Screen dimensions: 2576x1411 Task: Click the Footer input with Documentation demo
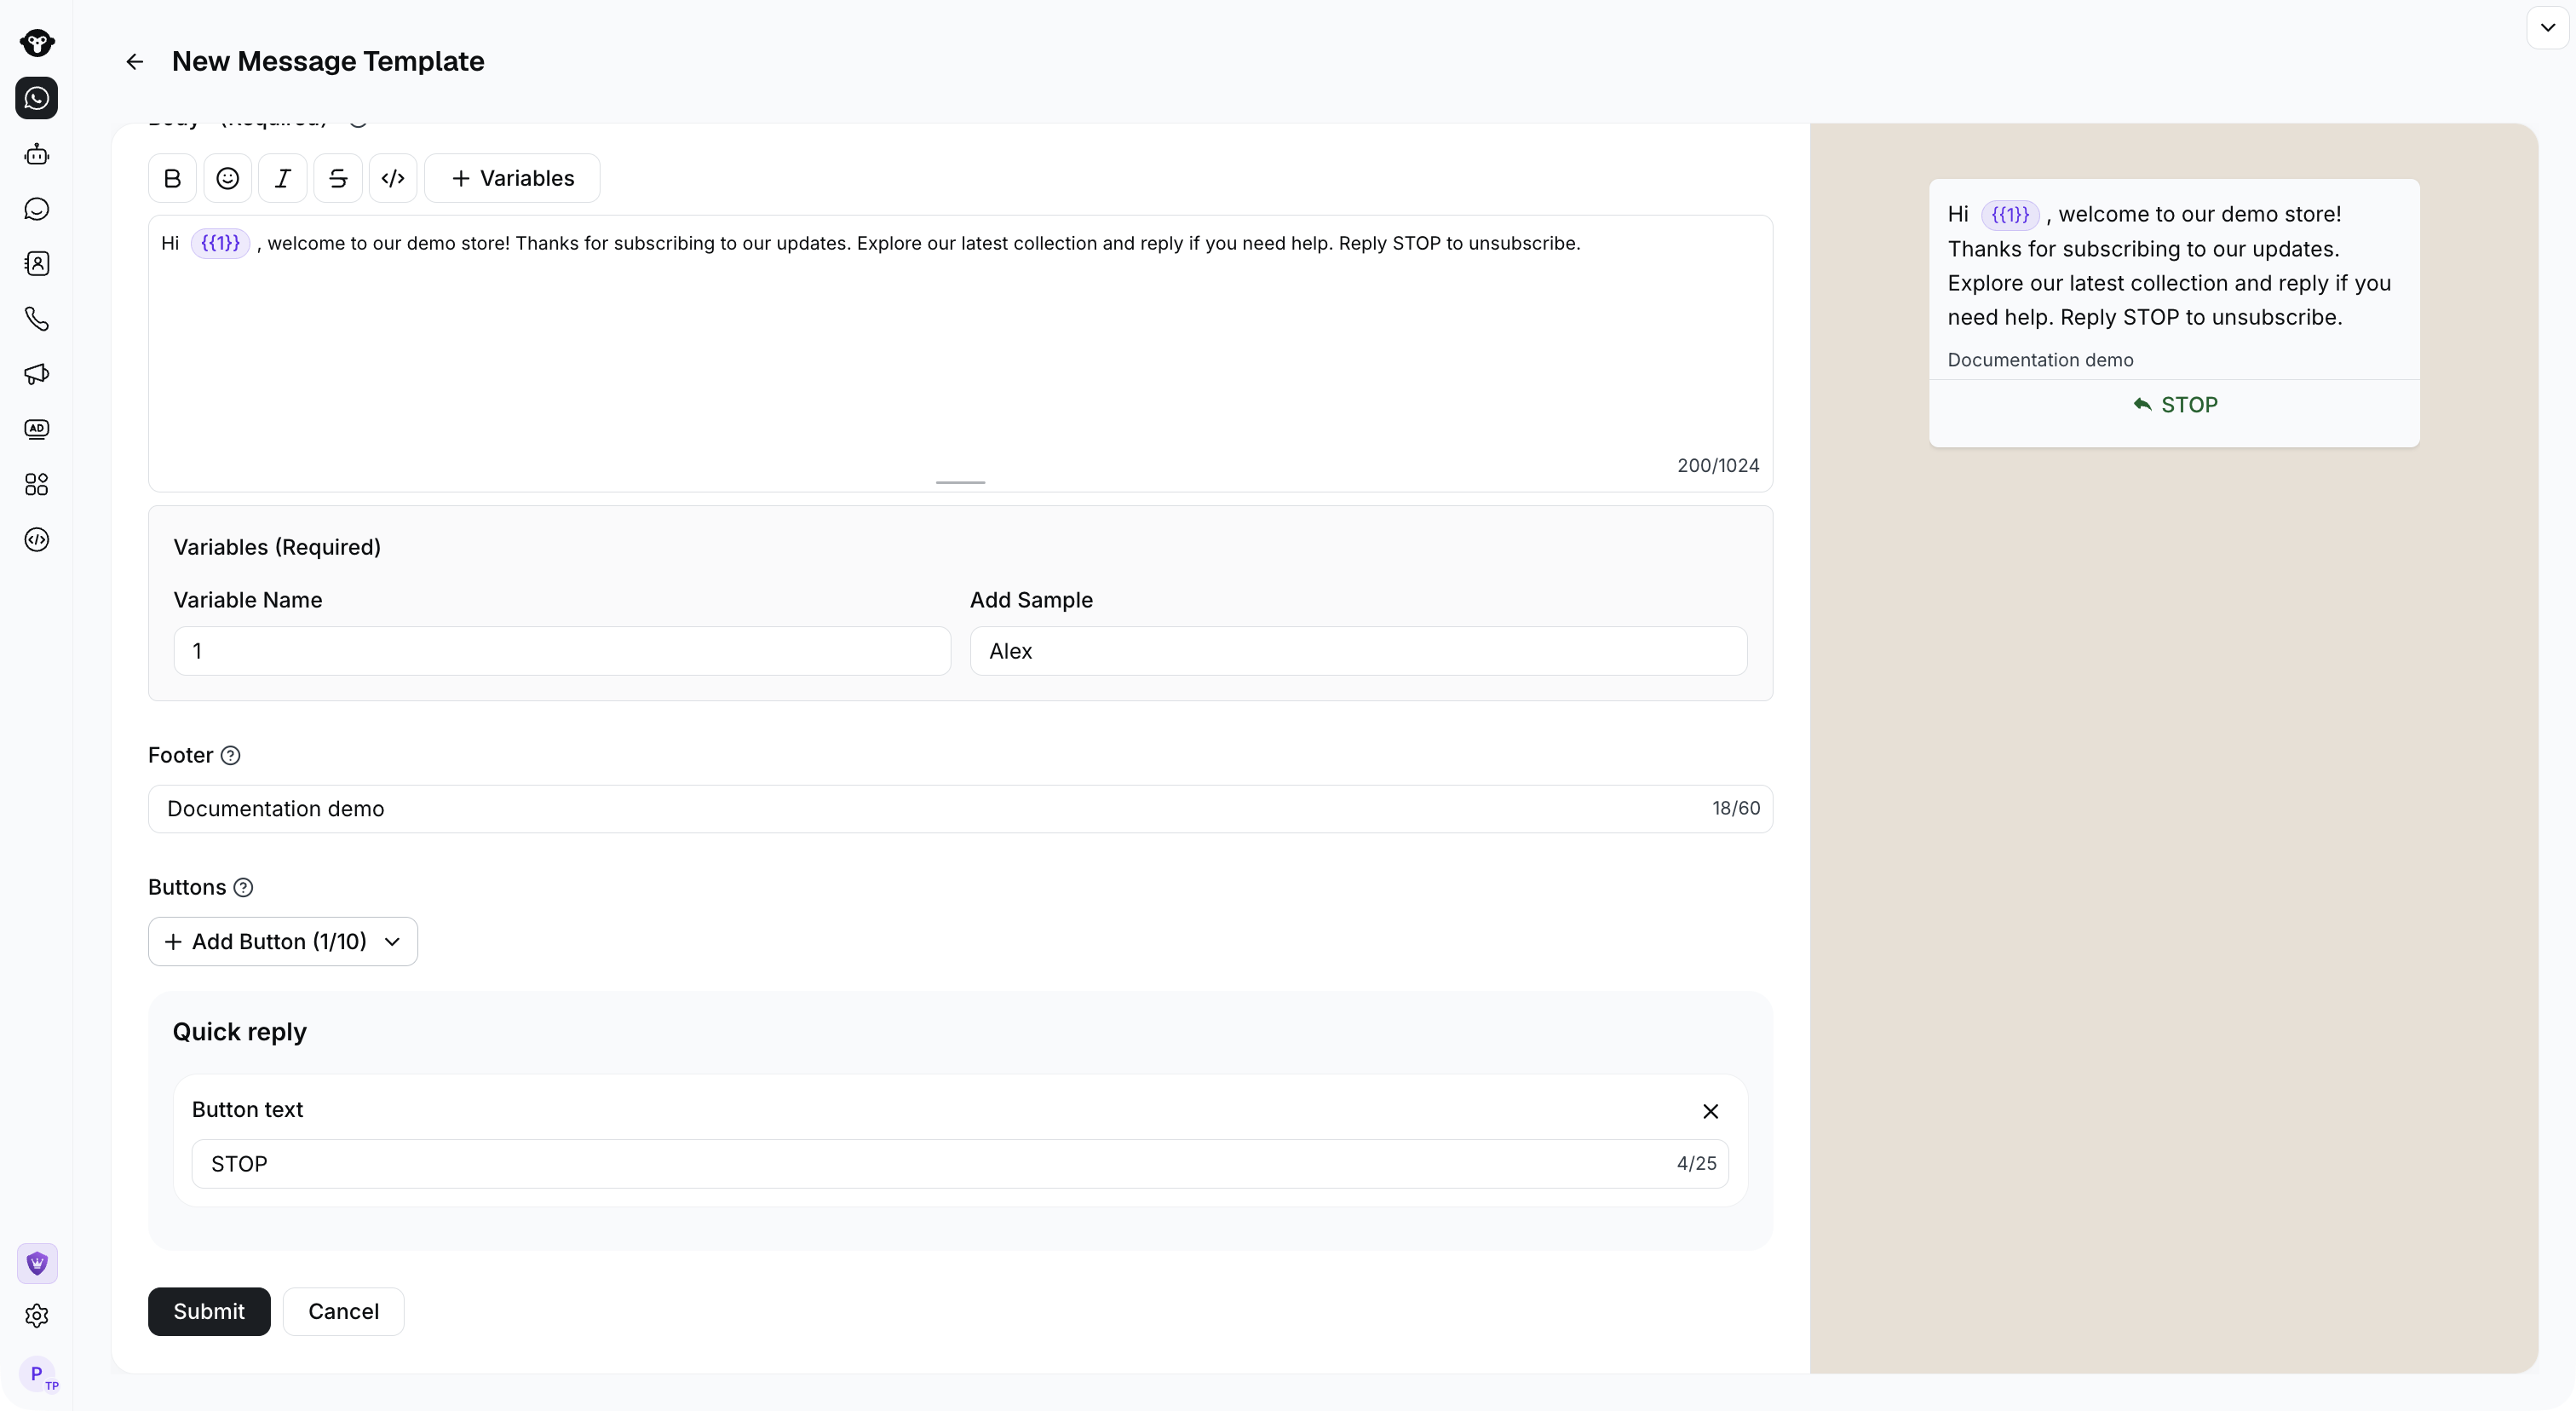pyautogui.click(x=960, y=808)
